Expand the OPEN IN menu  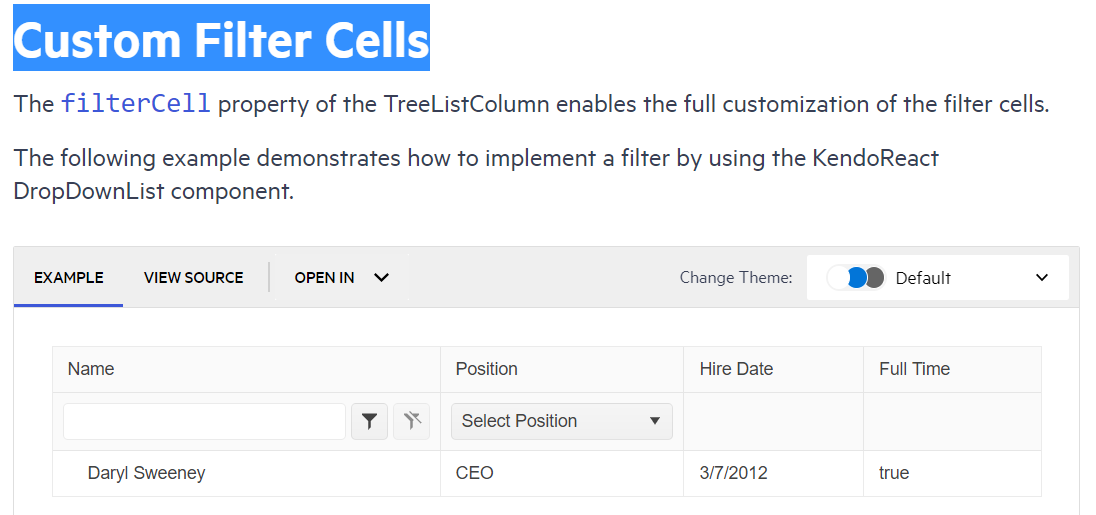341,278
